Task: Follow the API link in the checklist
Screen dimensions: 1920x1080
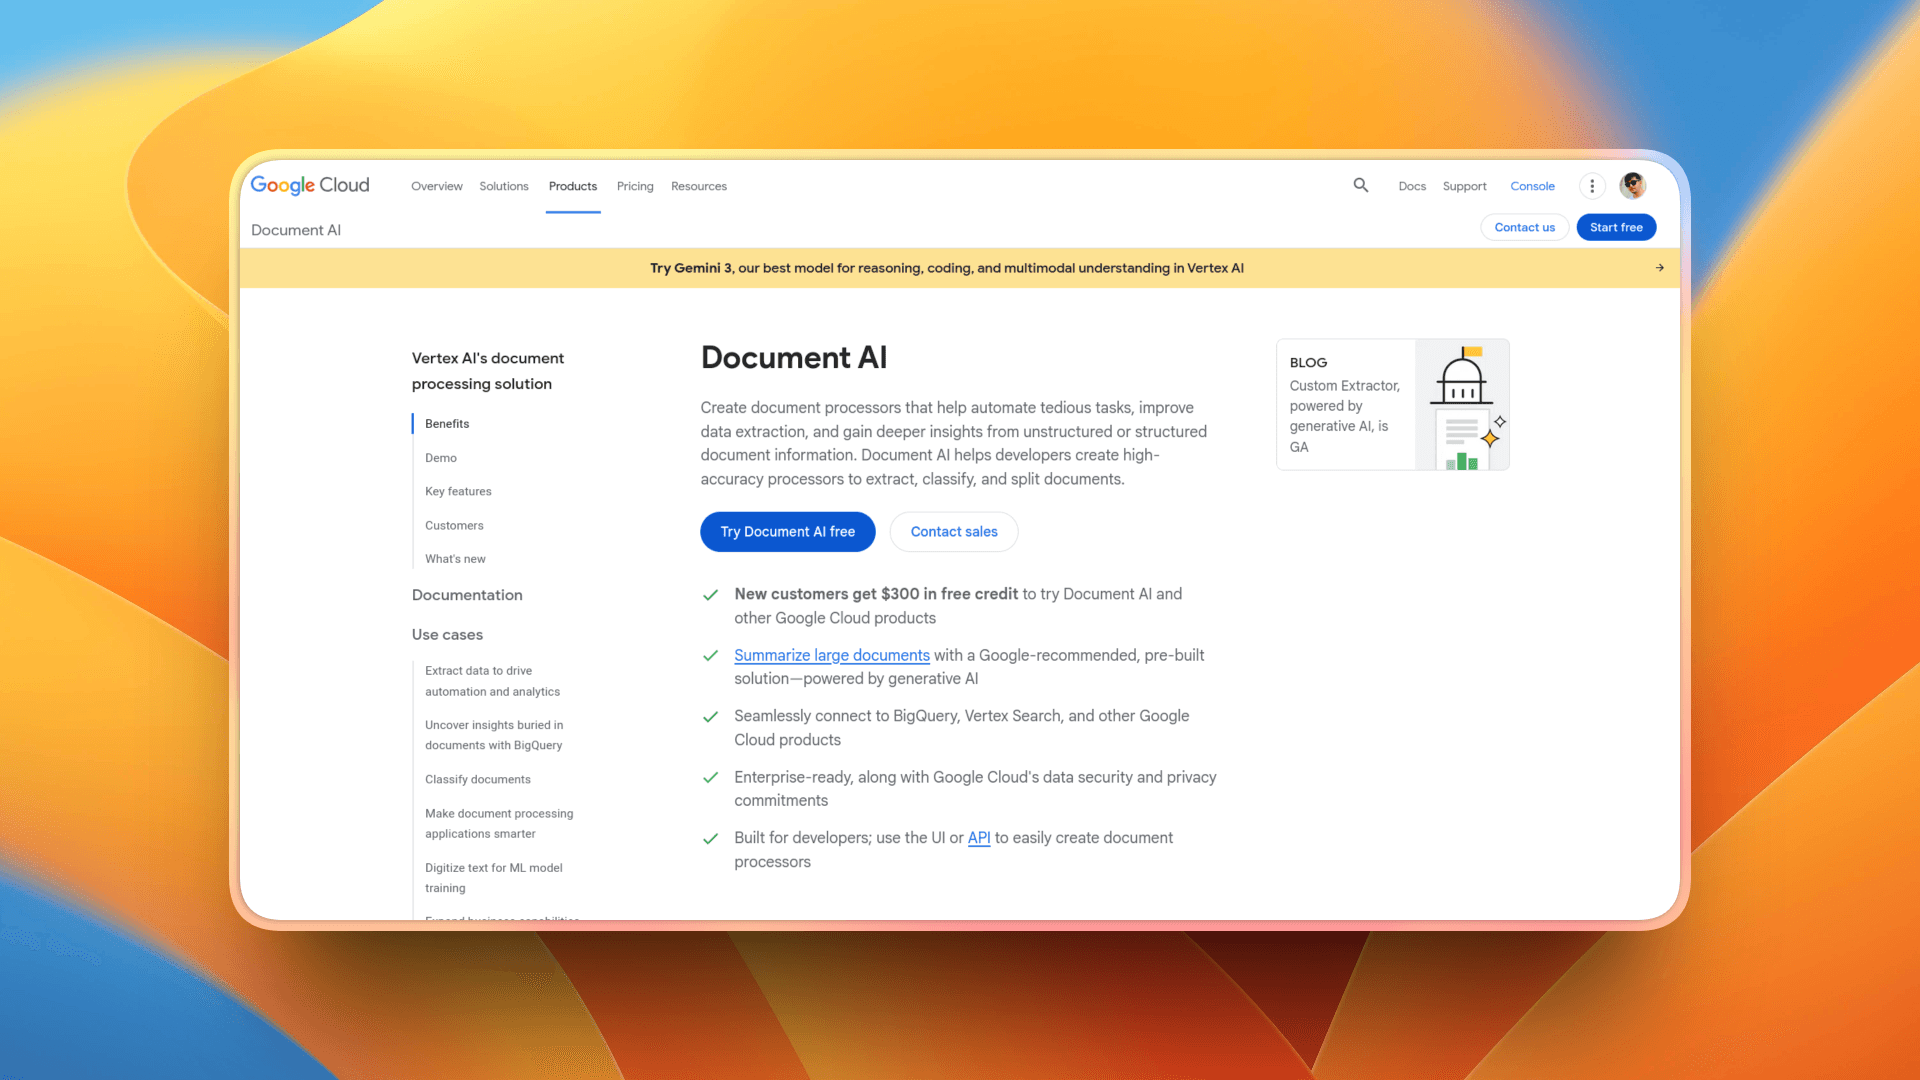Action: (979, 838)
